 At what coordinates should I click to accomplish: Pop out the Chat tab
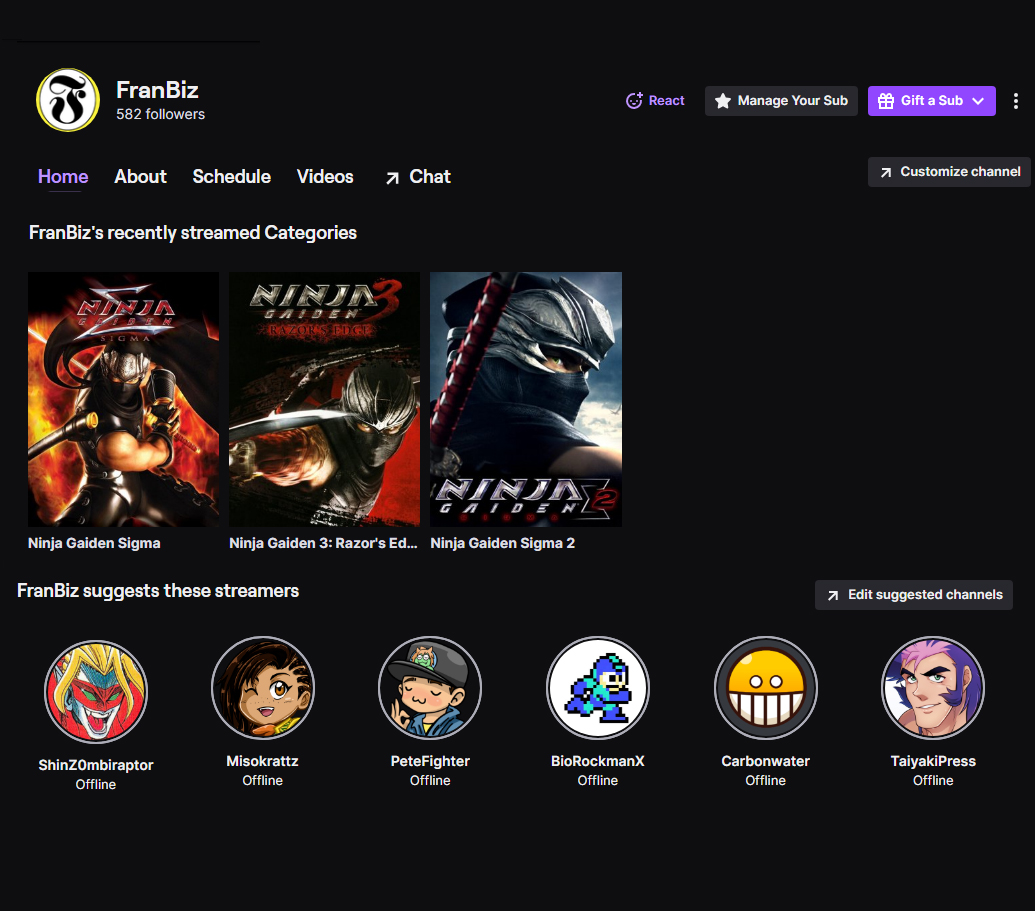(418, 177)
